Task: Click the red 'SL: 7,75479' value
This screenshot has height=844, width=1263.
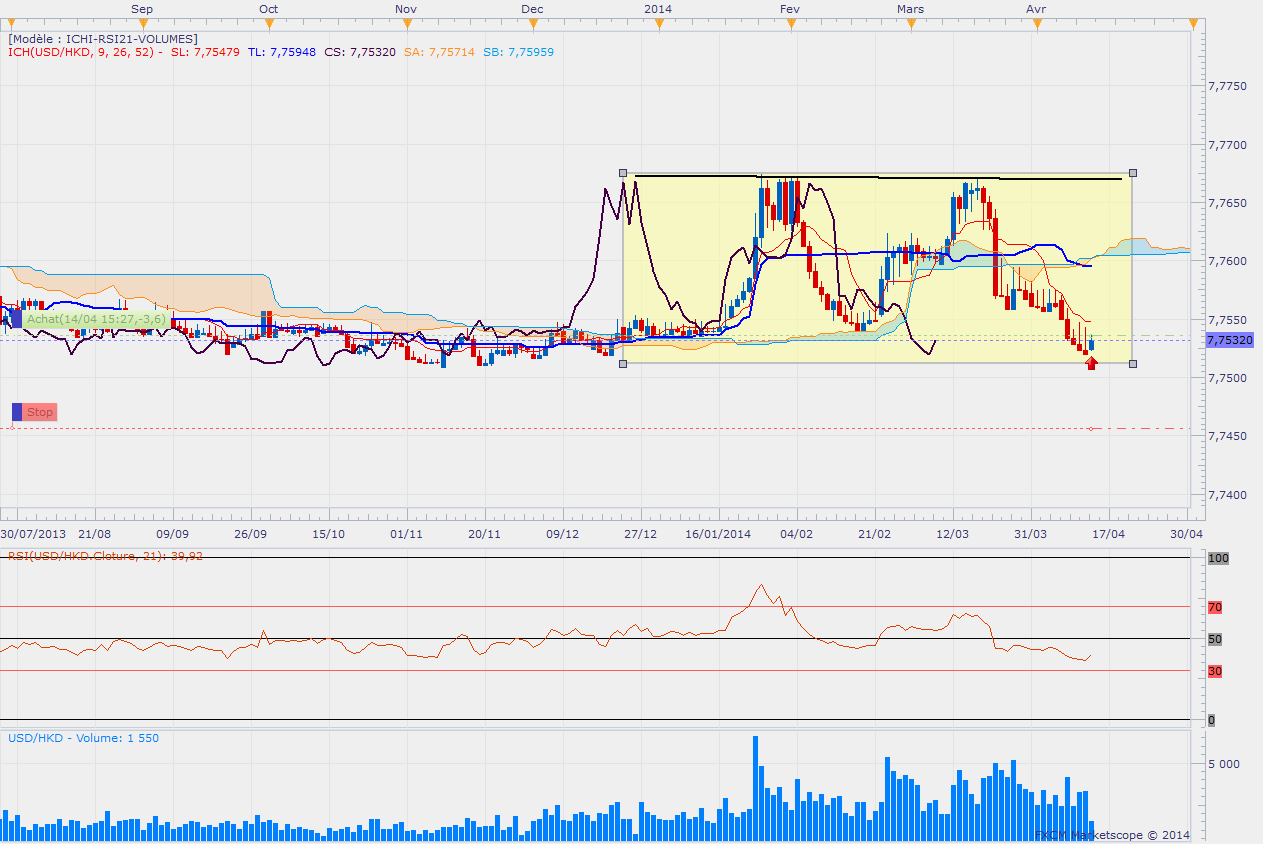Action: 207,52
